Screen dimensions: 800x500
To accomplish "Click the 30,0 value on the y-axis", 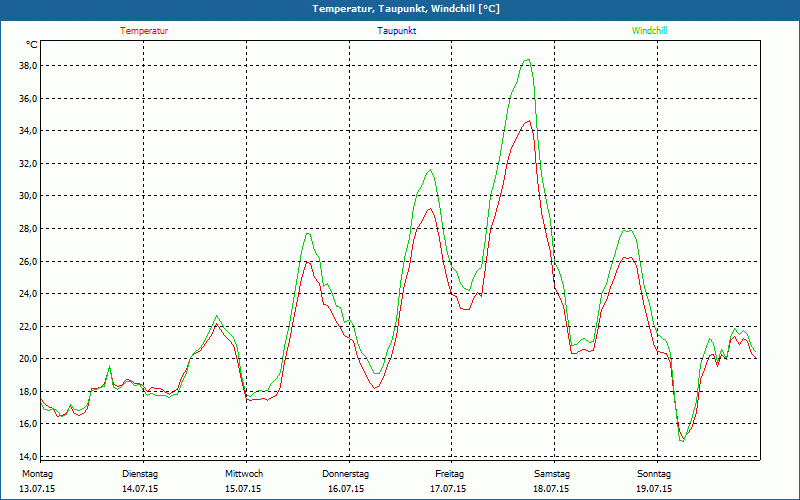I will tap(28, 196).
